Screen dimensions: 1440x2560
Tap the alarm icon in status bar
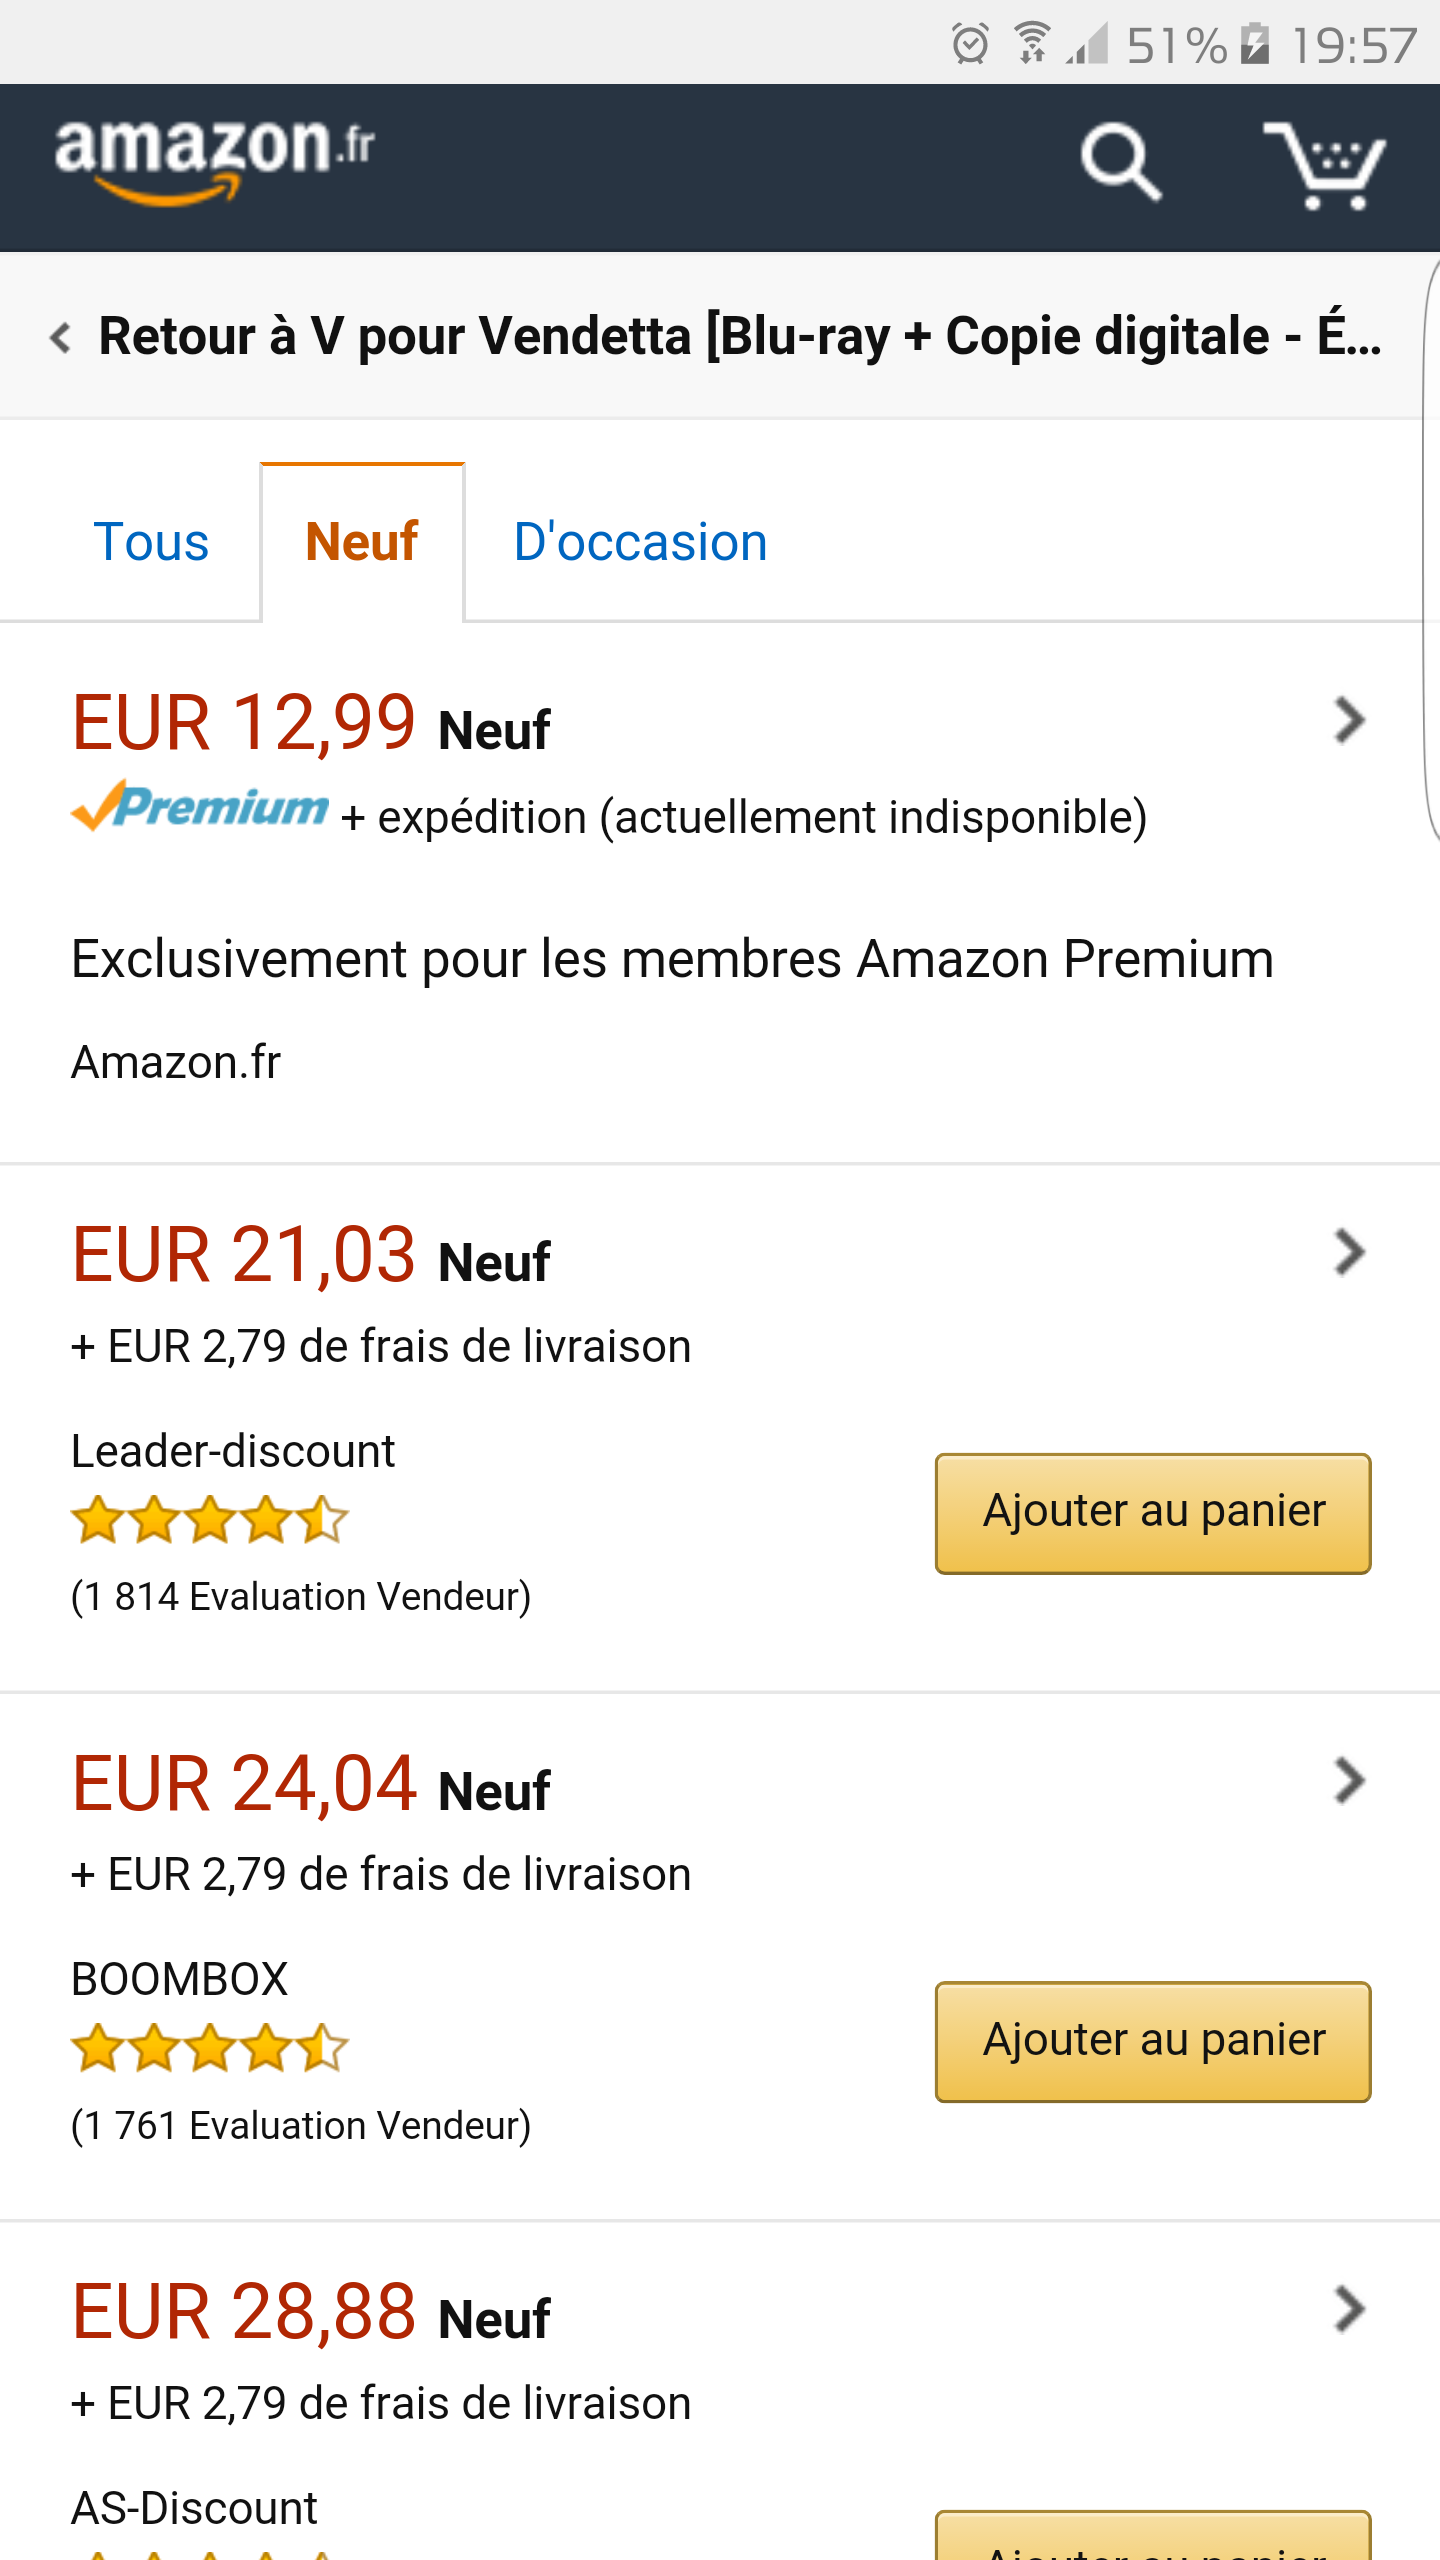point(969,44)
